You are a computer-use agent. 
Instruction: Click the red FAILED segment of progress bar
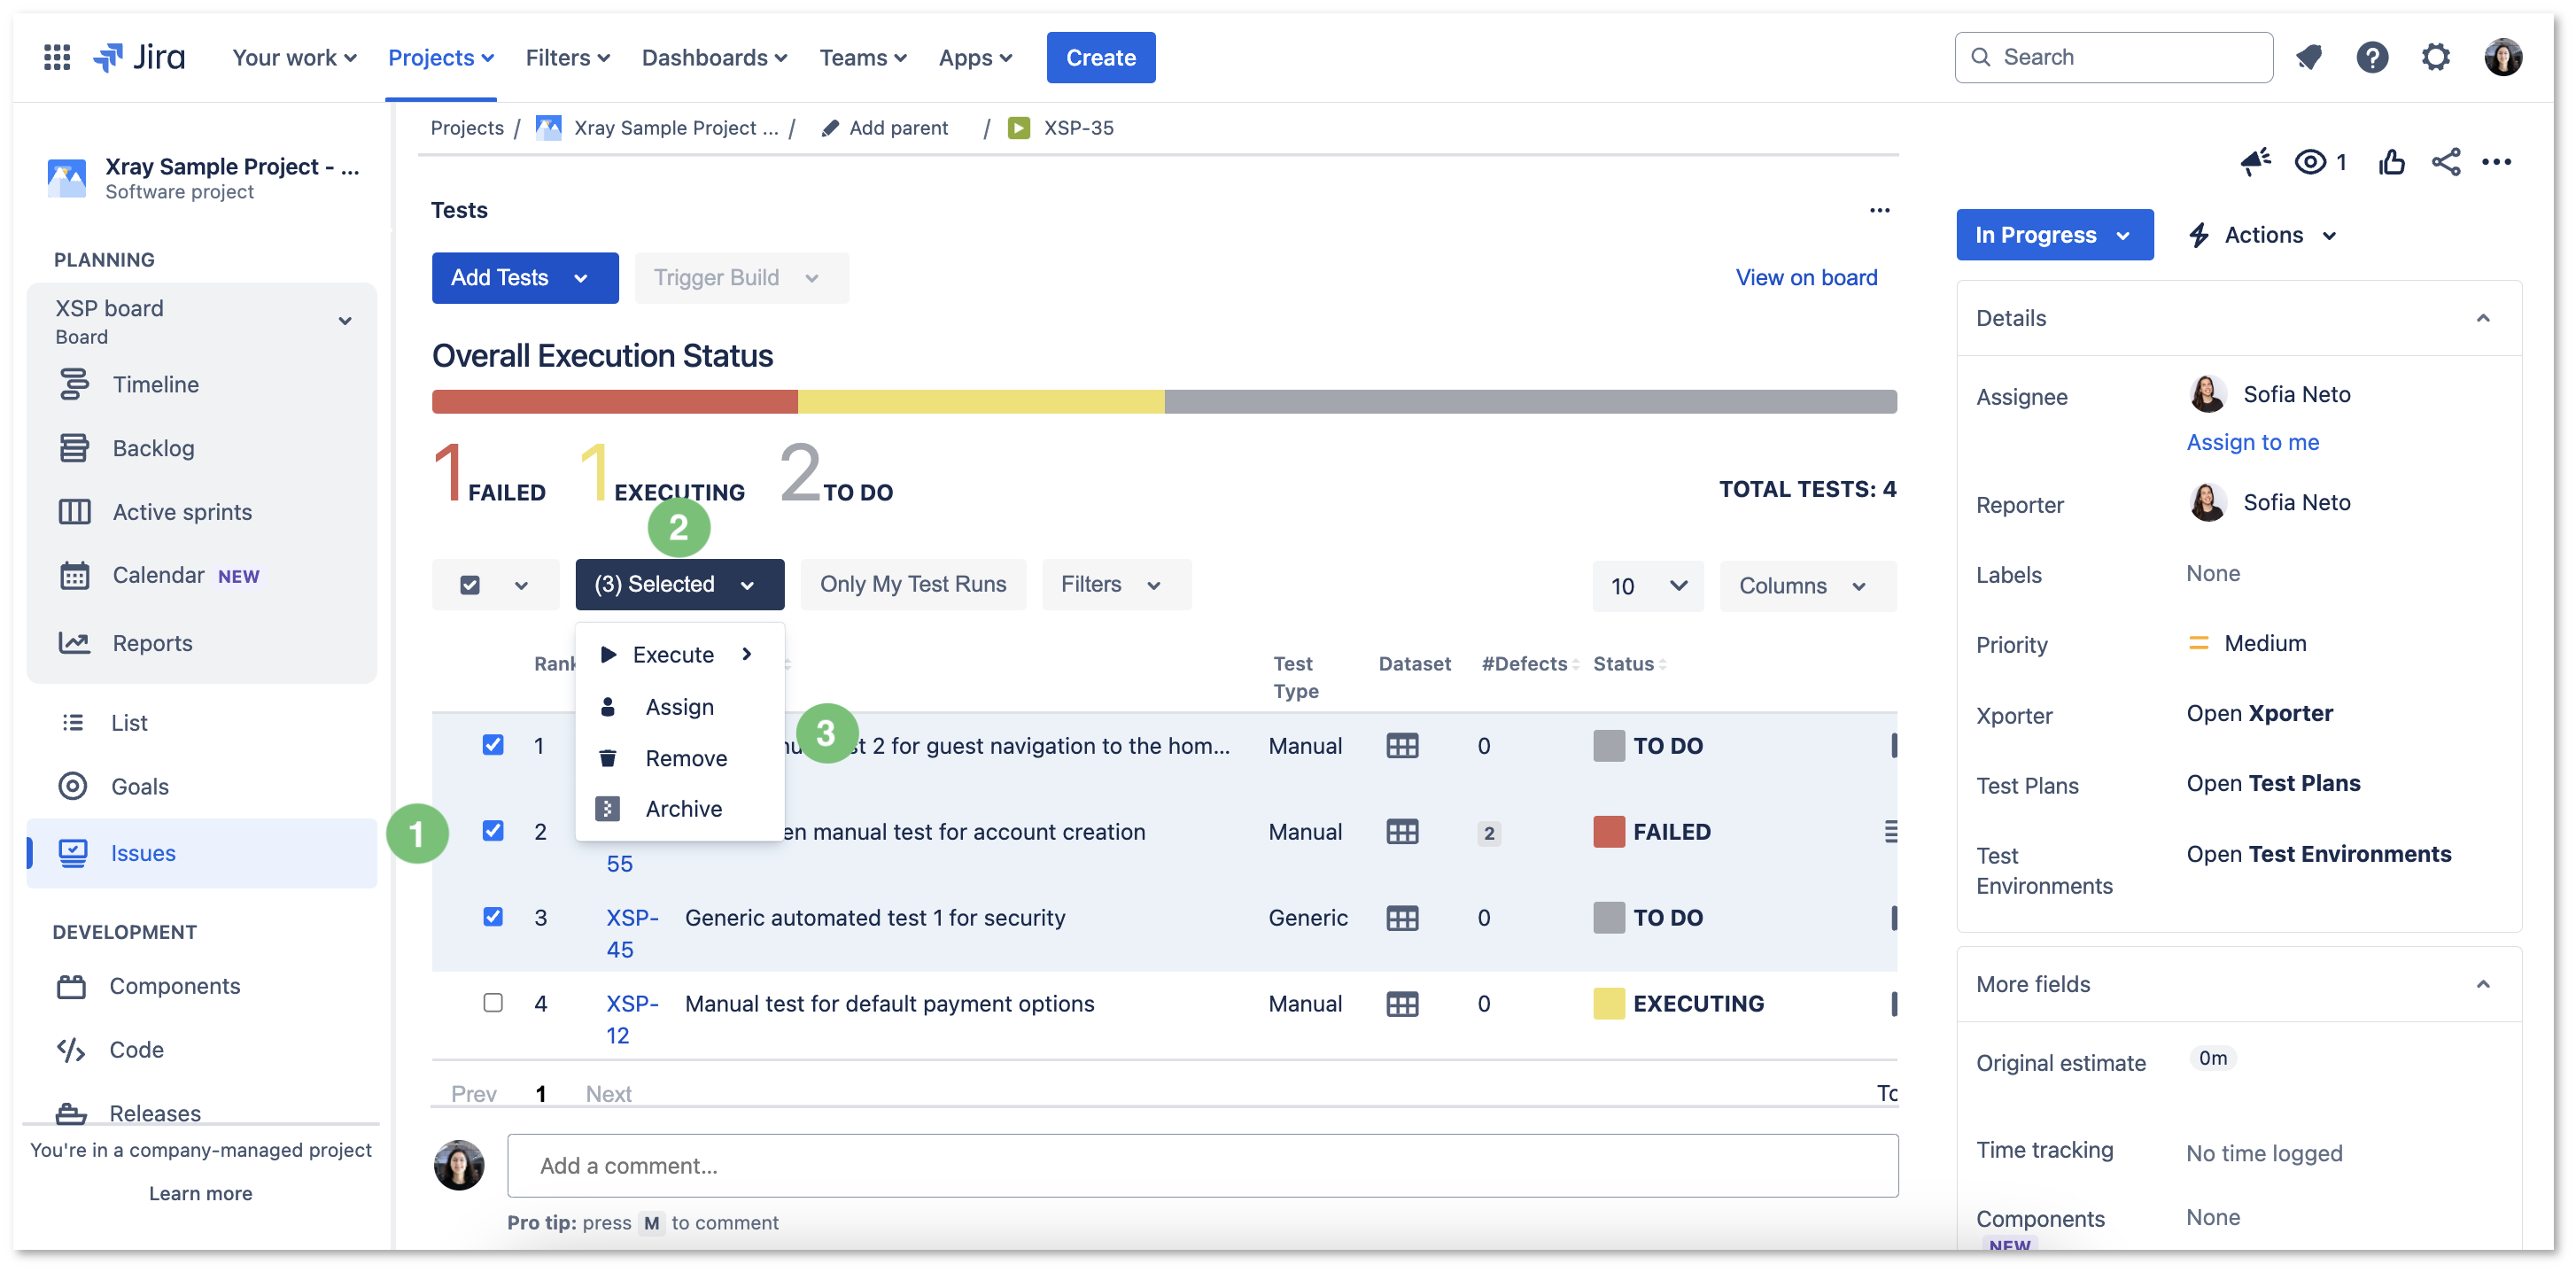tap(615, 401)
